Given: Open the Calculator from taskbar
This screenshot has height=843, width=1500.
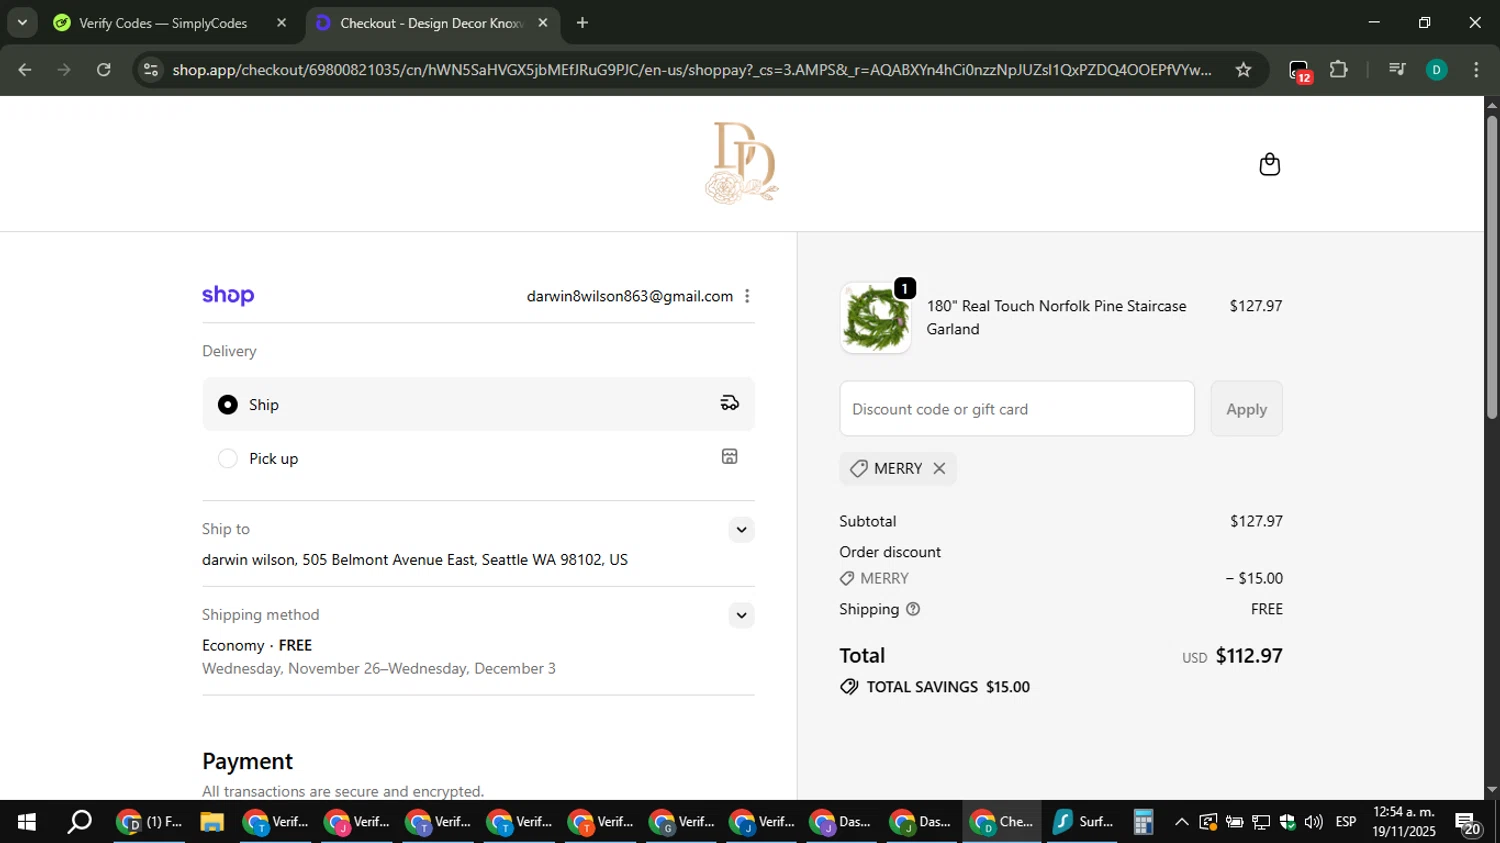Looking at the screenshot, I should [1143, 822].
